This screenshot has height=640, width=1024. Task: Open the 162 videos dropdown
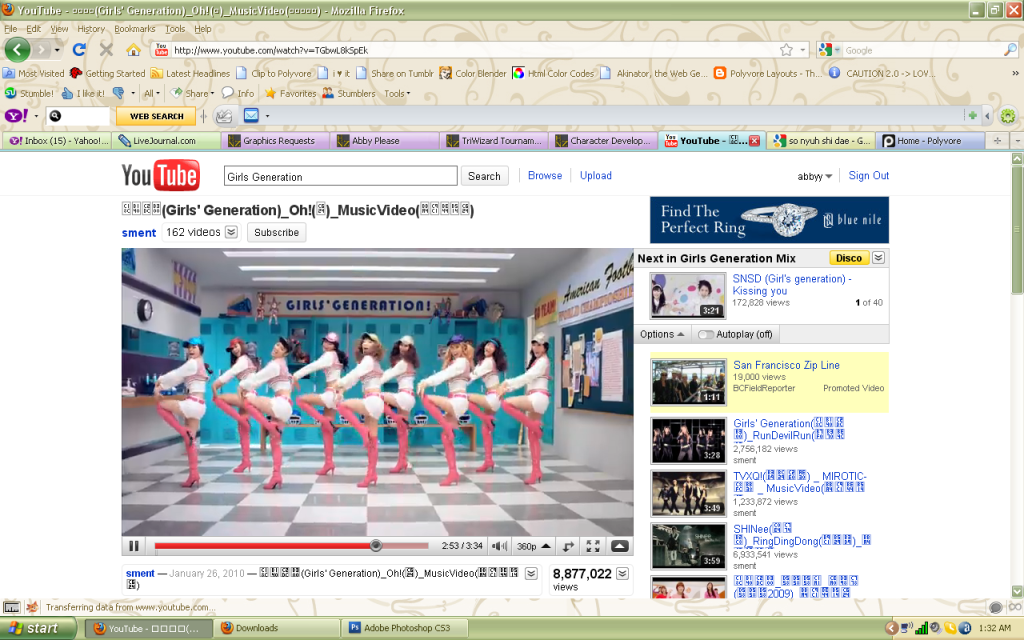[231, 232]
